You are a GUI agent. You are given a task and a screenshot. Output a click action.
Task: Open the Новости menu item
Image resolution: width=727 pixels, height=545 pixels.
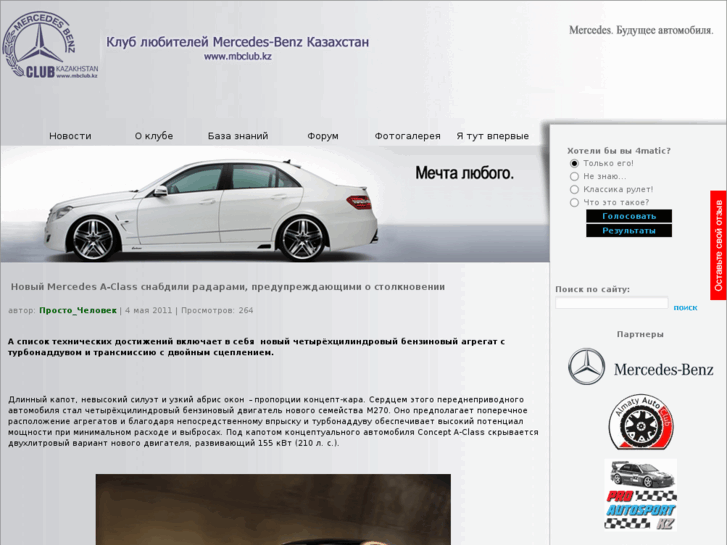[x=70, y=136]
